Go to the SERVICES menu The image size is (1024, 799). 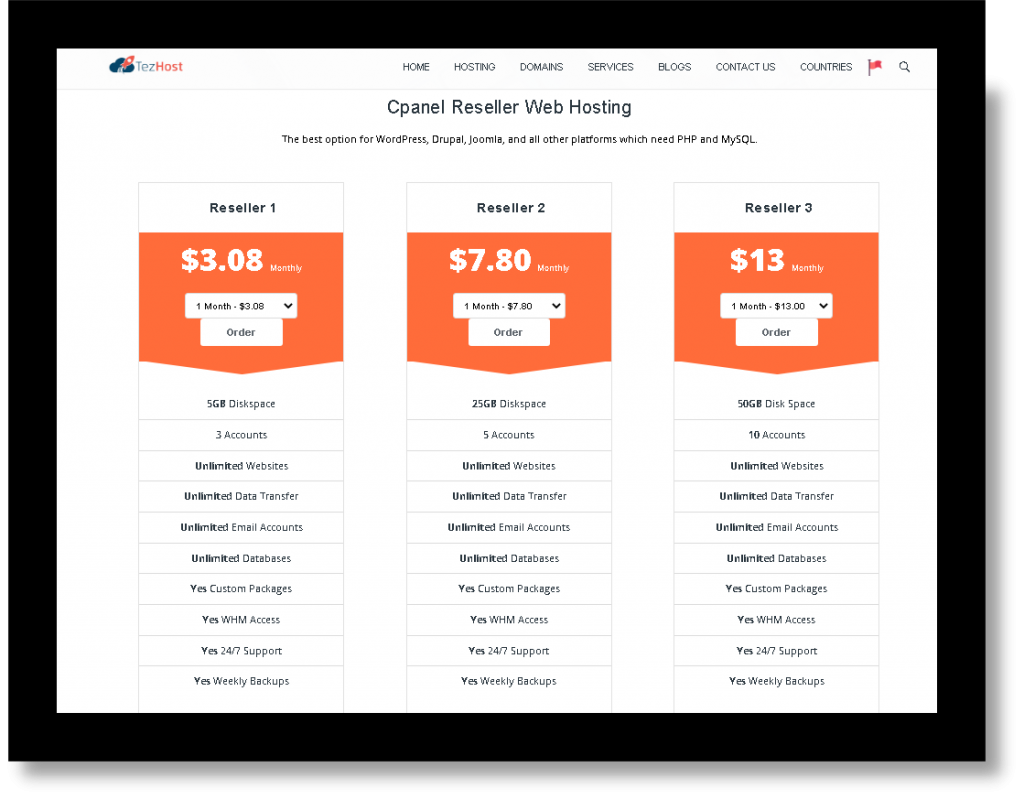click(x=611, y=67)
